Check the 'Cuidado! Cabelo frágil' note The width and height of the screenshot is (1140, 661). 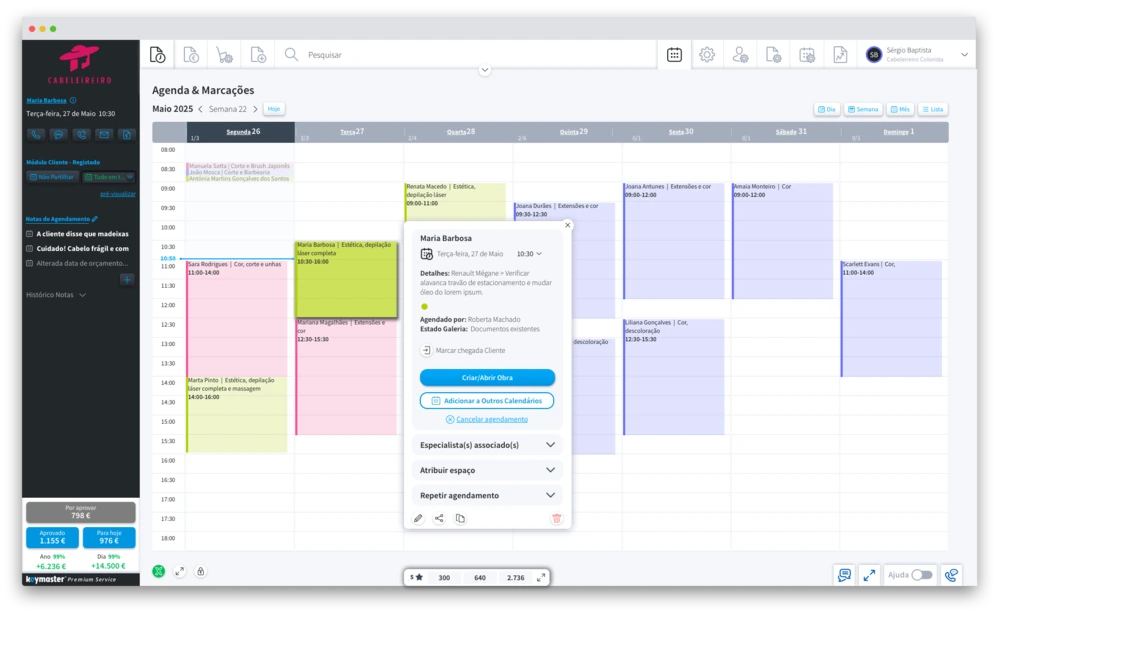[x=30, y=248]
